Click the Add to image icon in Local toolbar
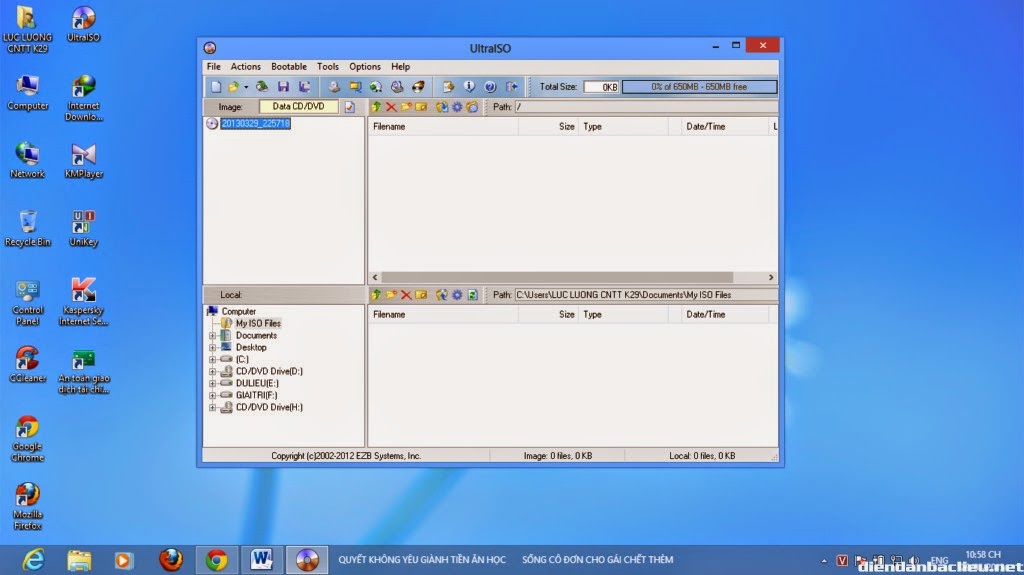 [442, 295]
